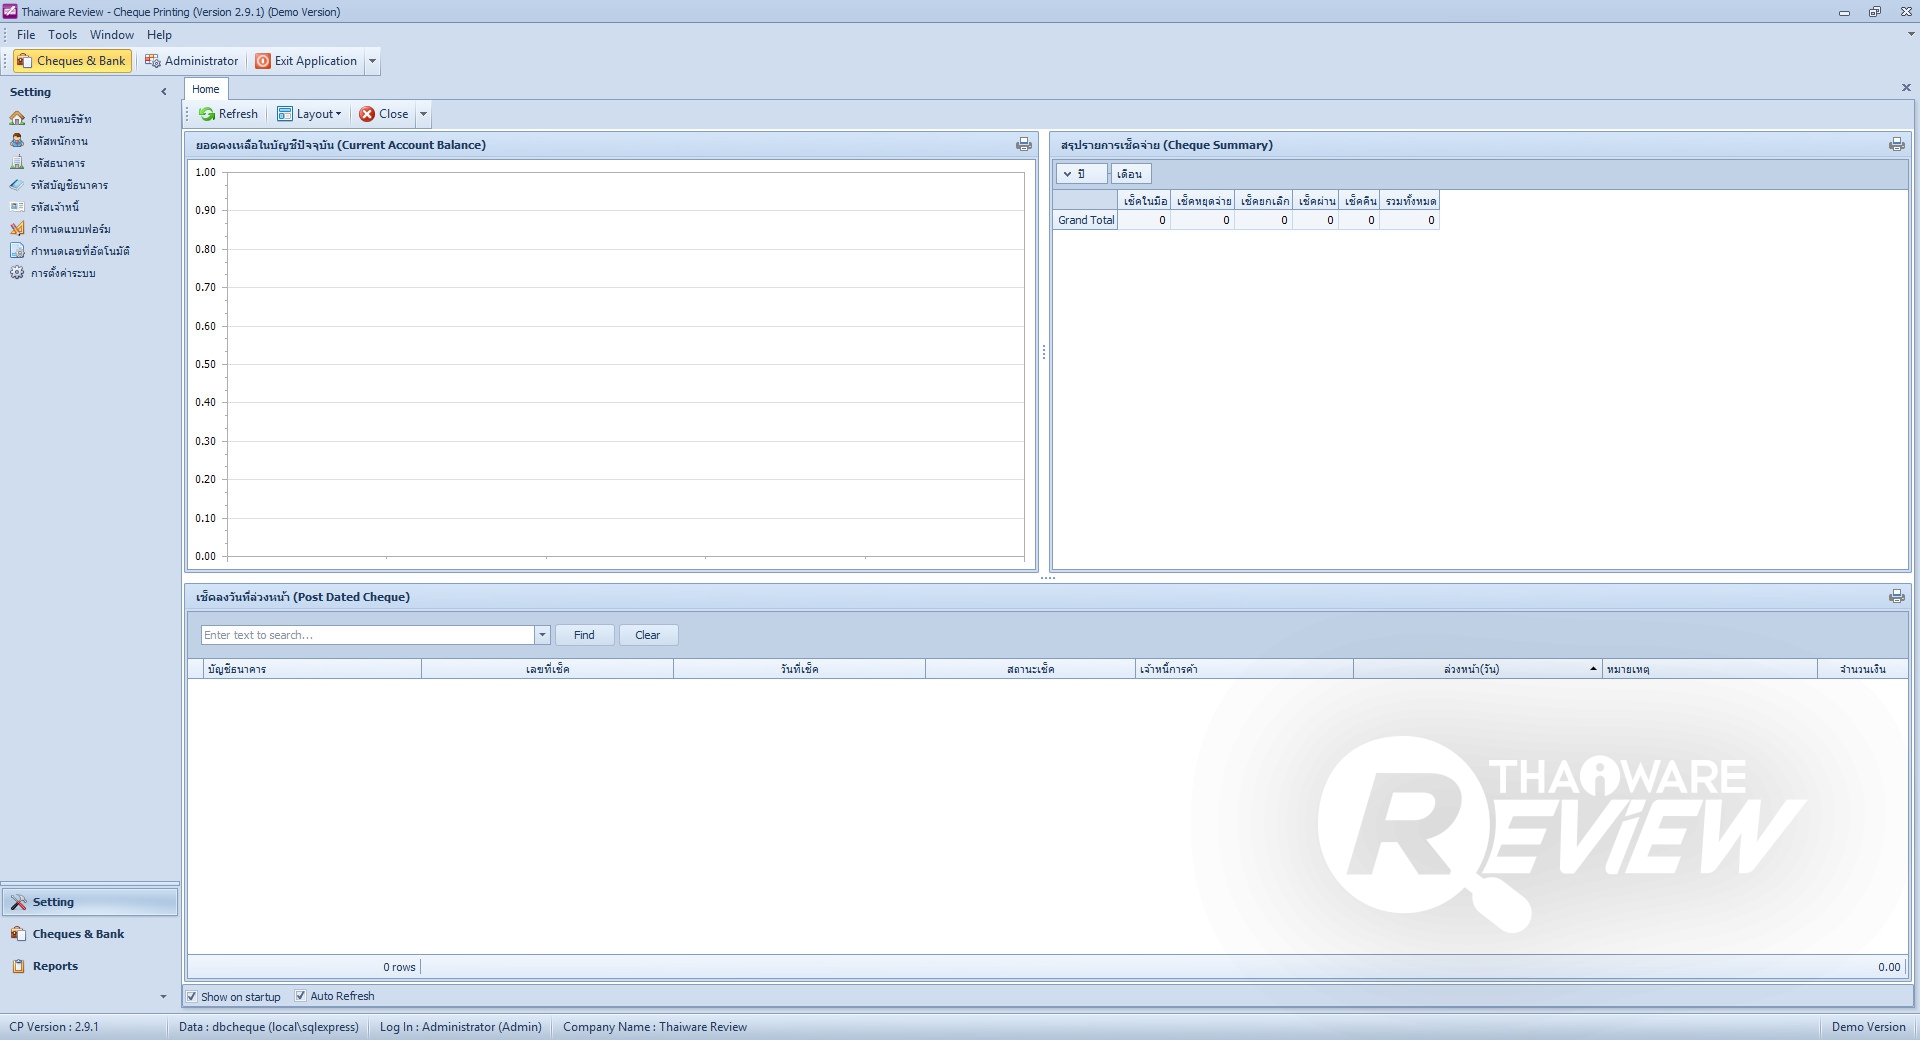Screen dimensions: 1920x1040
Task: Sort by เจ้าหนี้การค้า column header
Action: point(1244,669)
